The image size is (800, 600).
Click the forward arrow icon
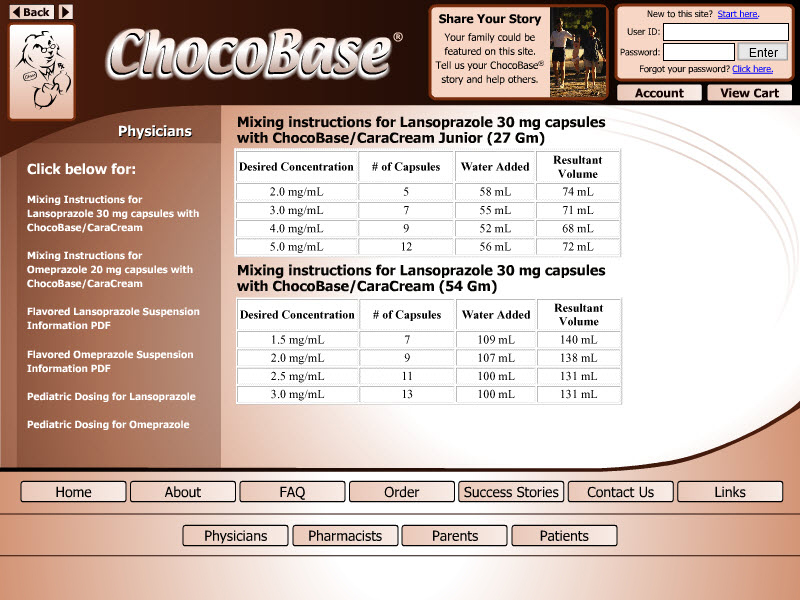(66, 12)
